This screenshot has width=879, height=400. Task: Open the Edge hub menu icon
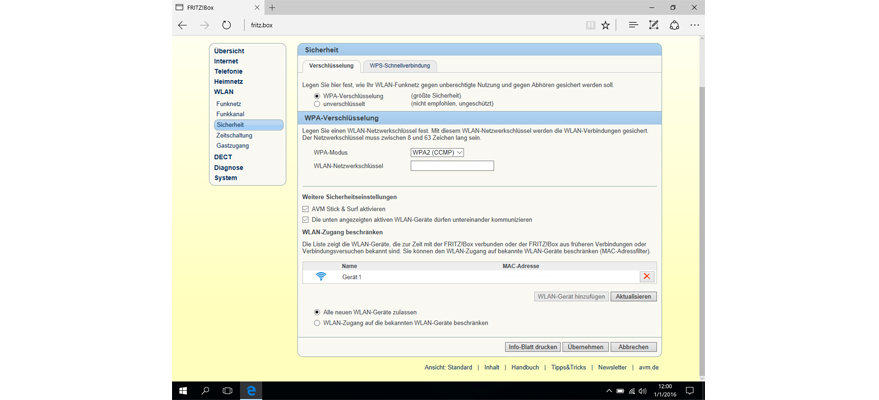[633, 25]
